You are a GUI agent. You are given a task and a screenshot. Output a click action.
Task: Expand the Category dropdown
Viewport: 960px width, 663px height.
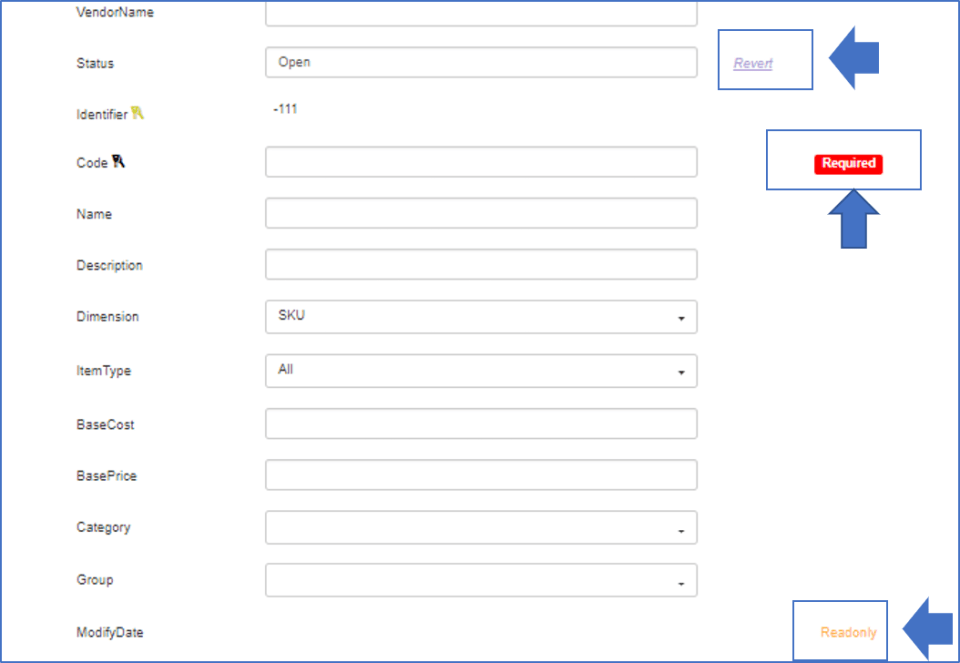(x=481, y=528)
